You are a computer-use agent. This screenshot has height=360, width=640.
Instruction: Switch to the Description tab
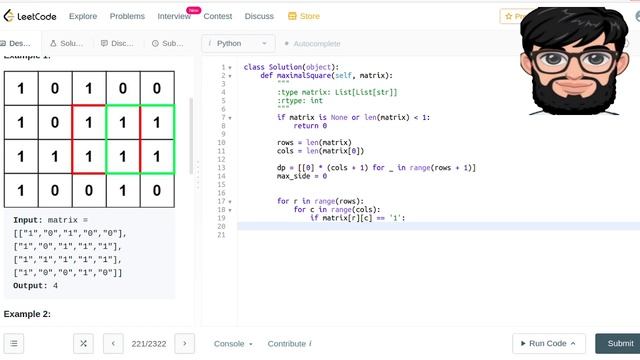pos(16,43)
